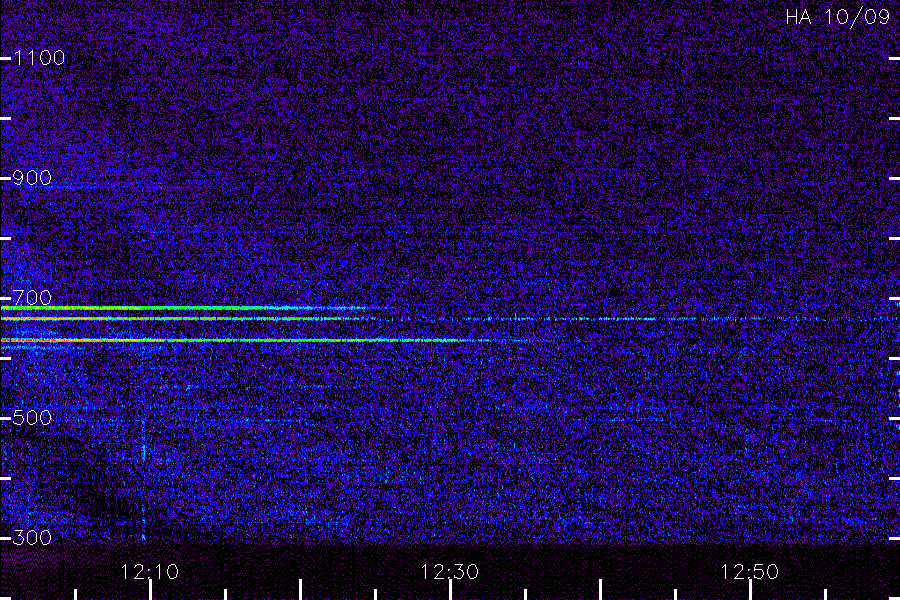
Task: Click the 700 frequency axis label
Action: [32, 297]
